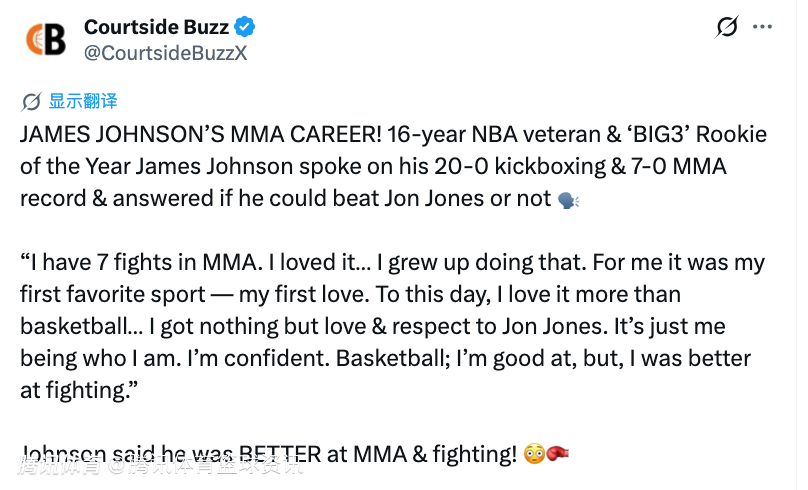Open the Courtside Buzz profile avatar
This screenshot has width=808, height=490.
[x=46, y=39]
